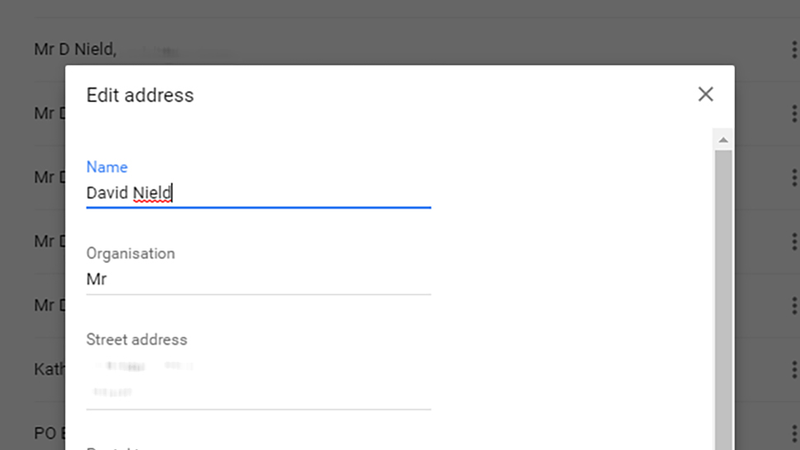Close the Edit address dialog

pyautogui.click(x=706, y=94)
